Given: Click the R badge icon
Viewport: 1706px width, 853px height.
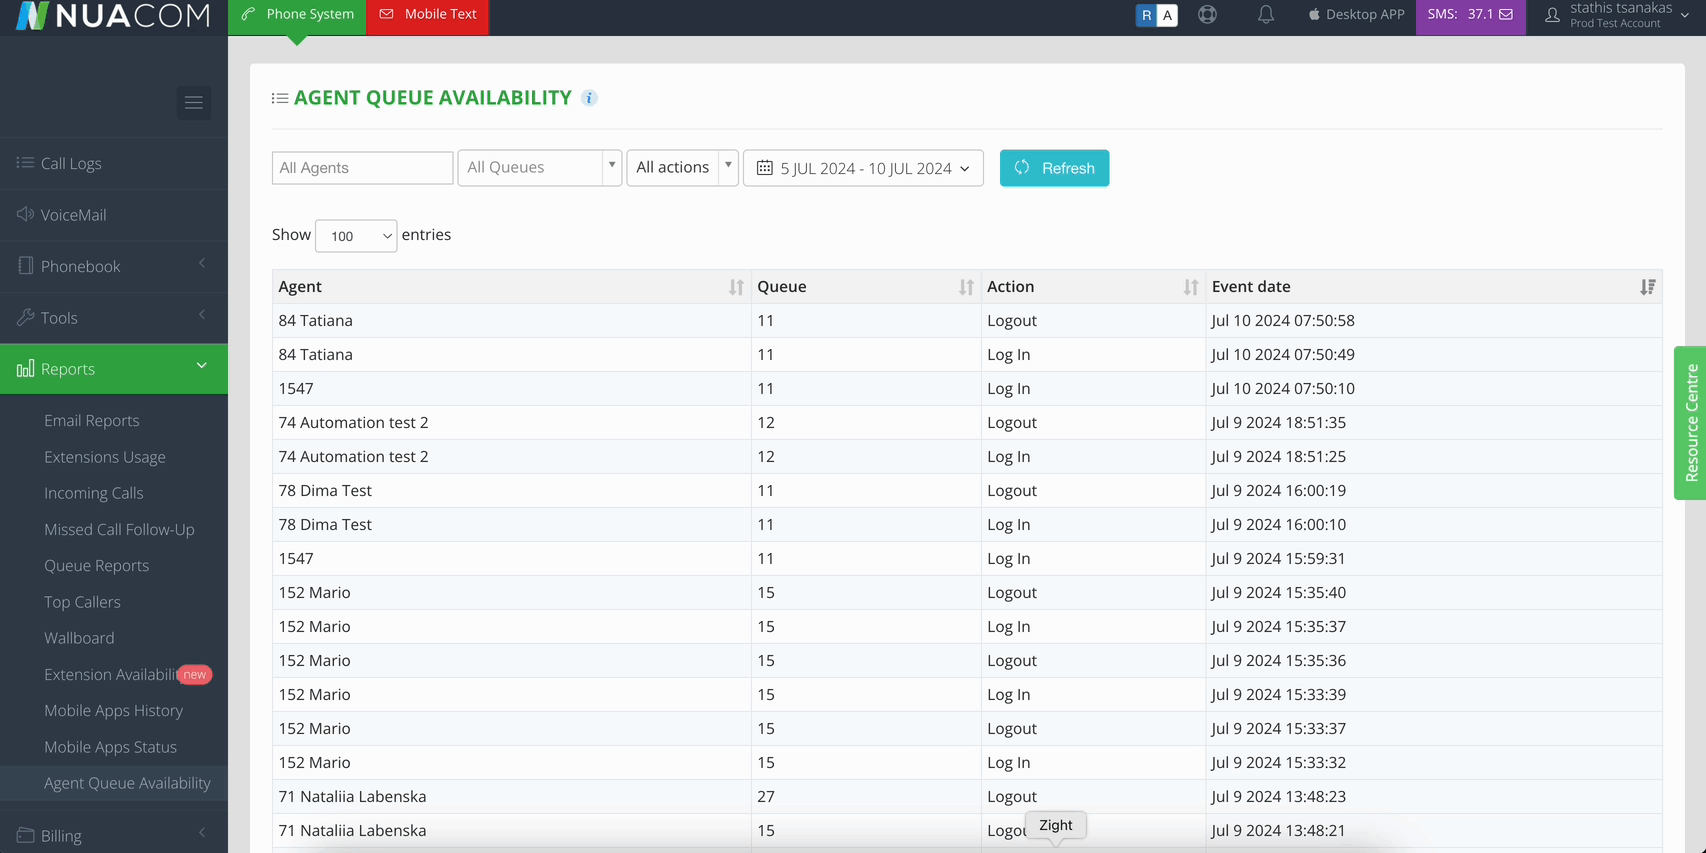Looking at the screenshot, I should coord(1146,15).
